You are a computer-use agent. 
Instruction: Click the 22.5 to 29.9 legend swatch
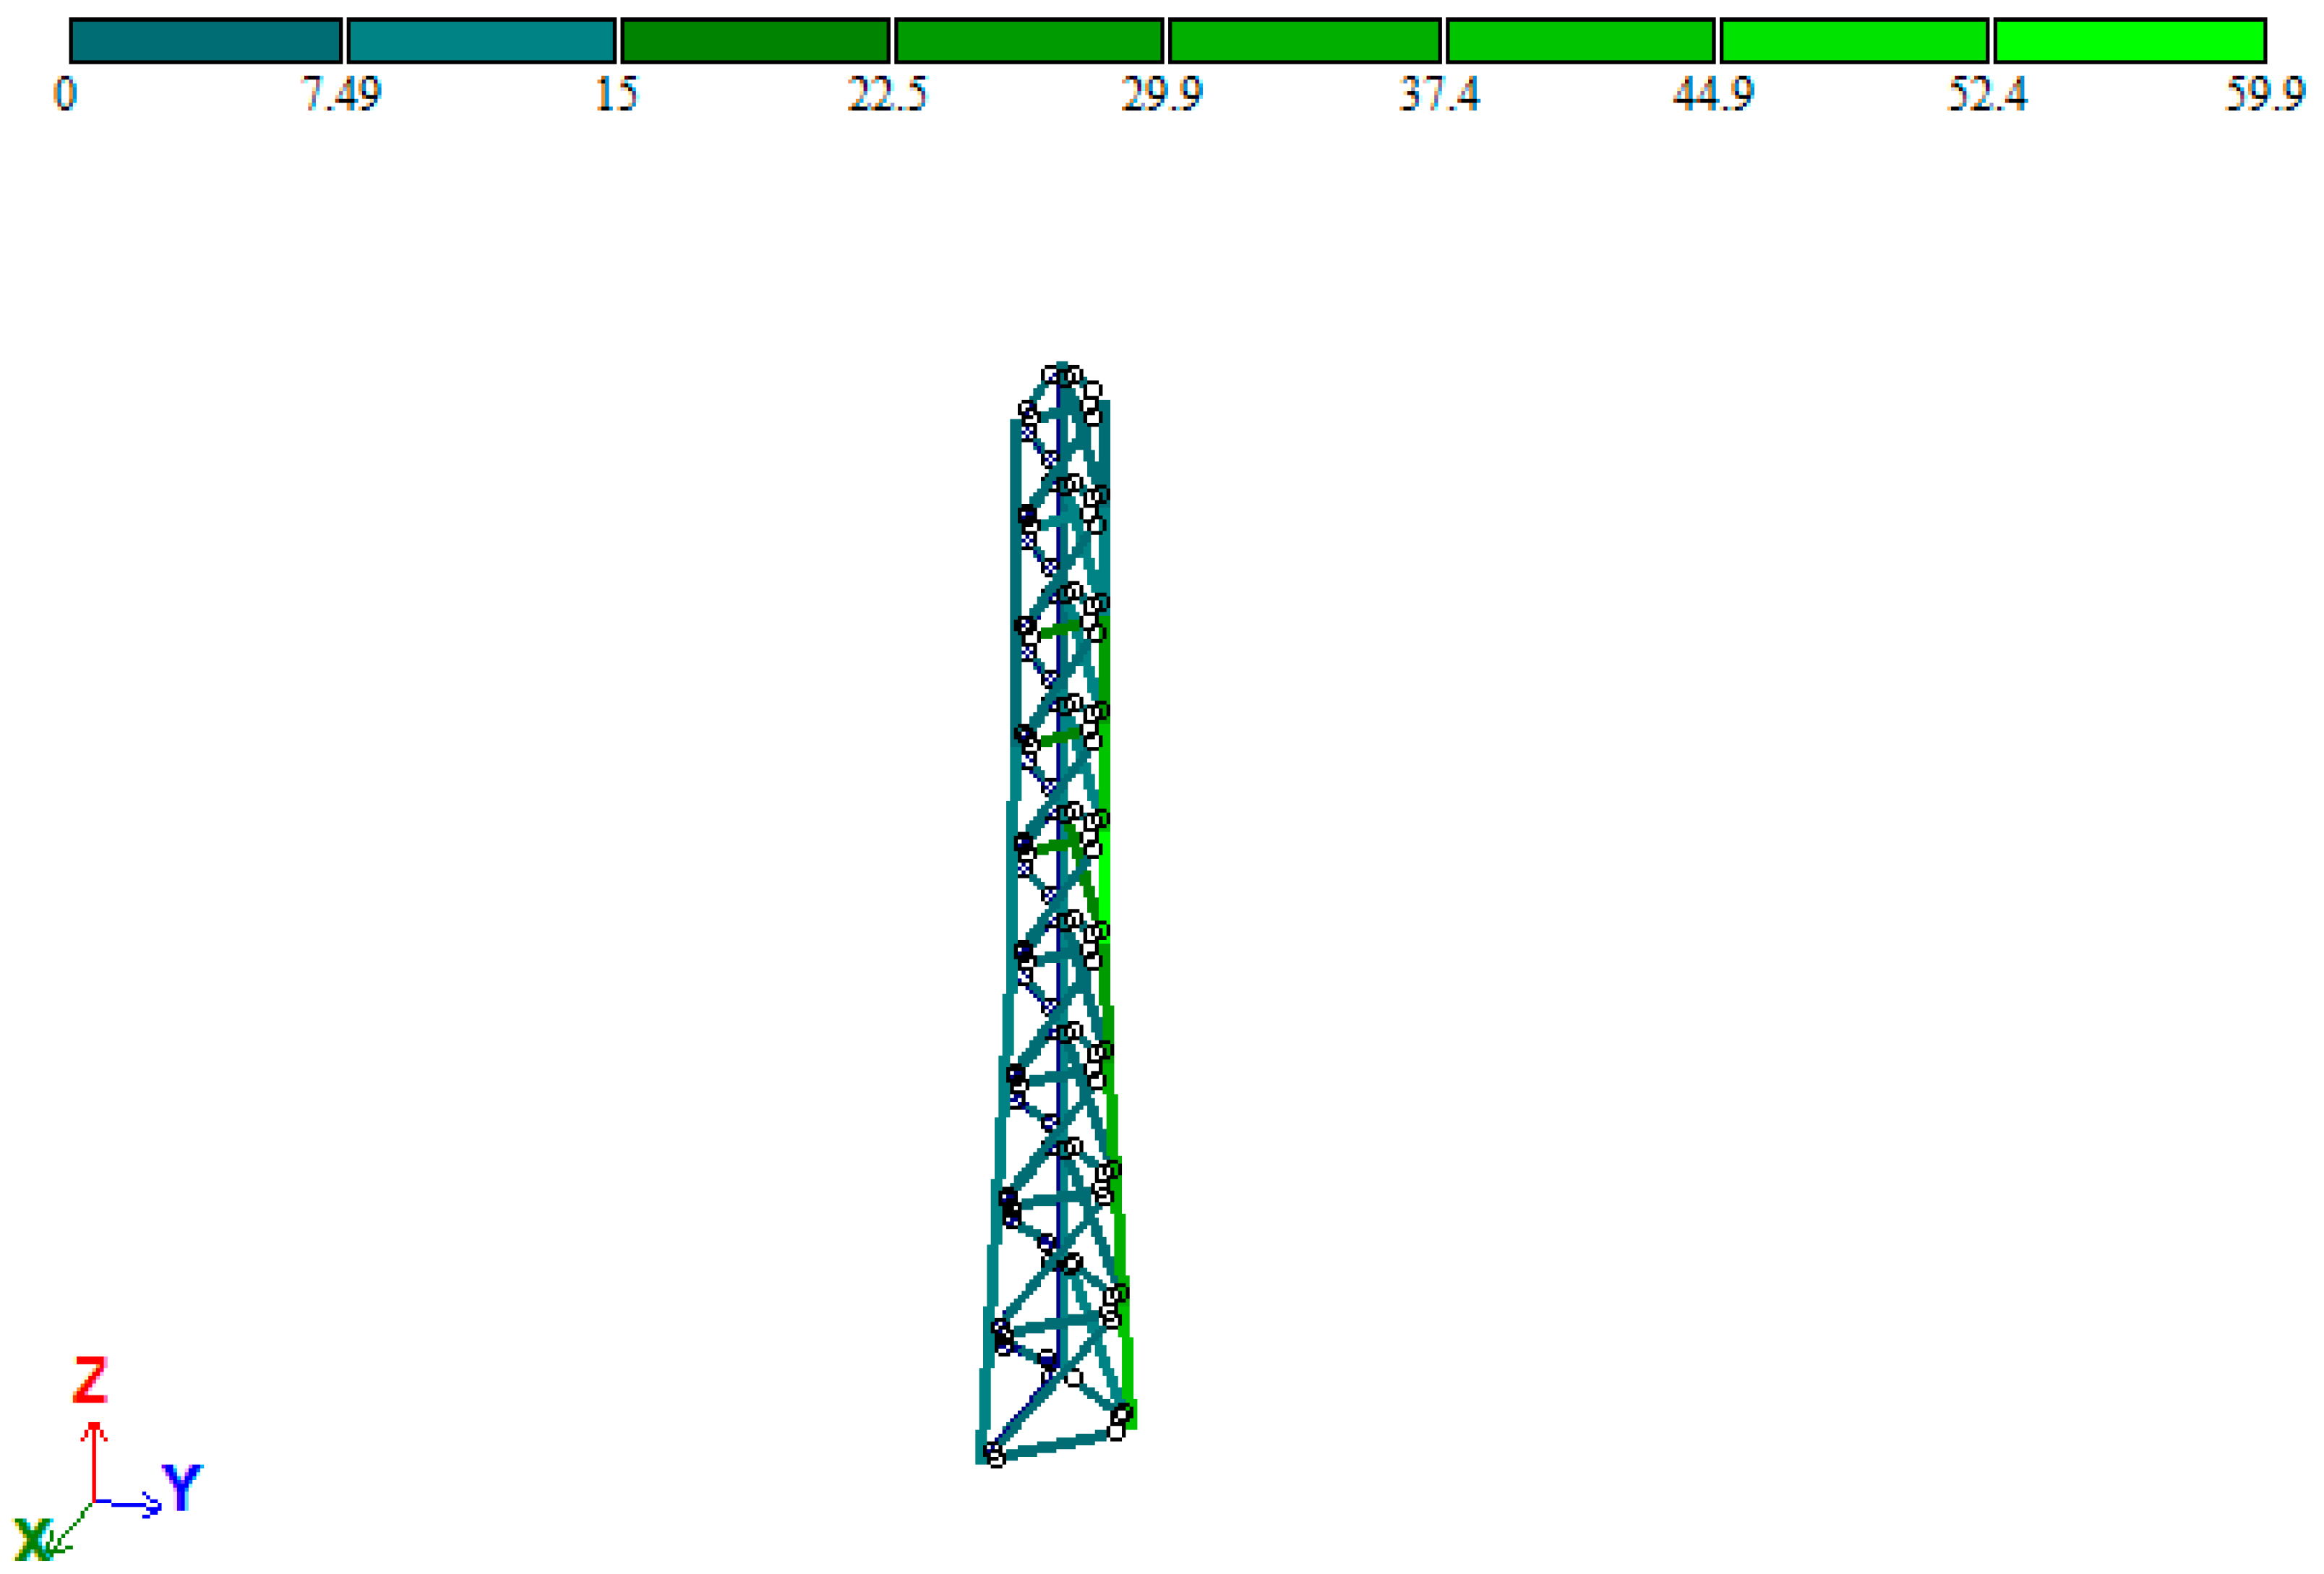click(x=1029, y=41)
